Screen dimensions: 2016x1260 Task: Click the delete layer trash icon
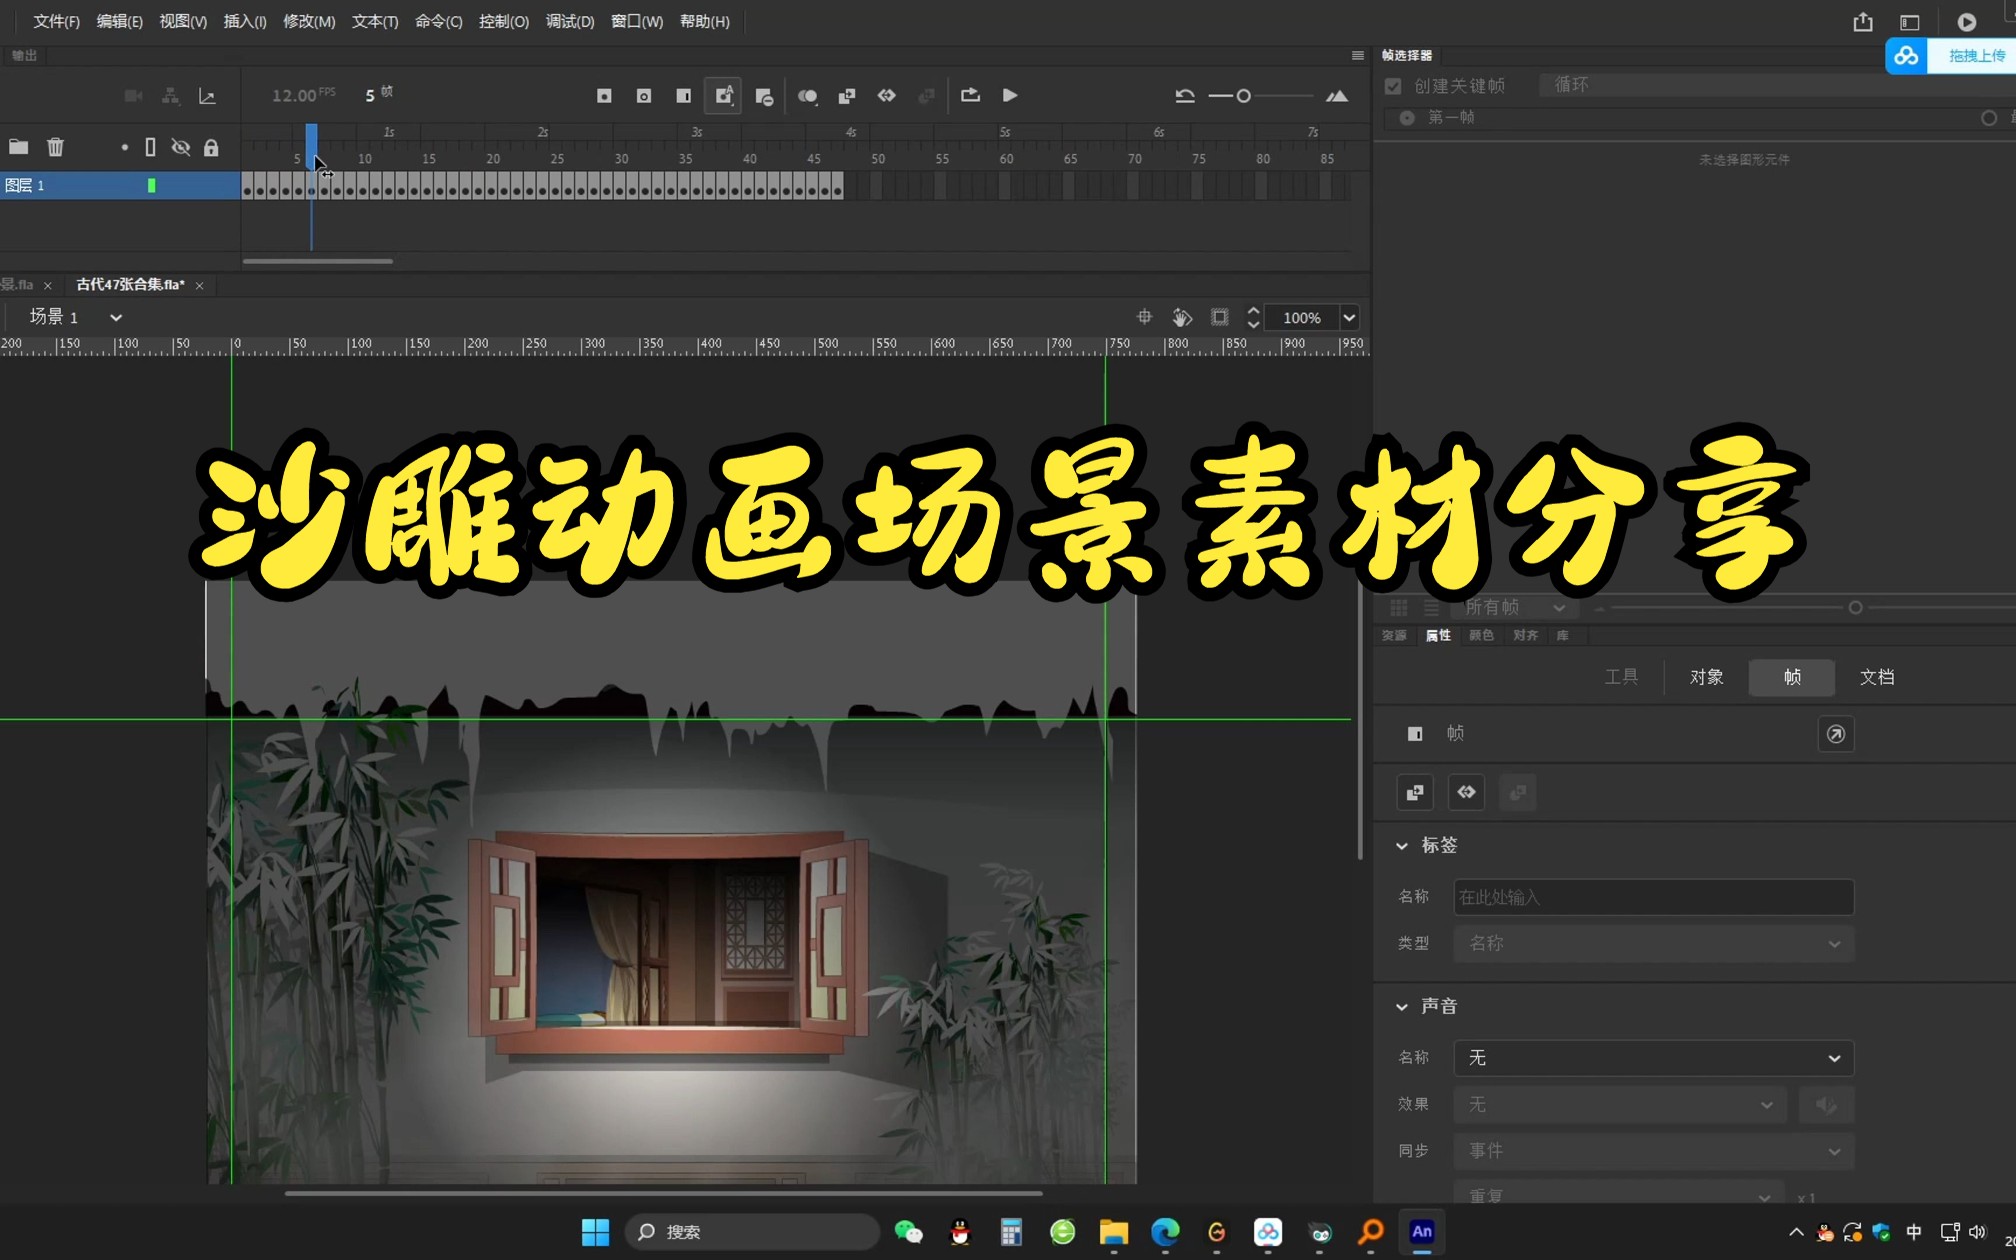tap(55, 147)
